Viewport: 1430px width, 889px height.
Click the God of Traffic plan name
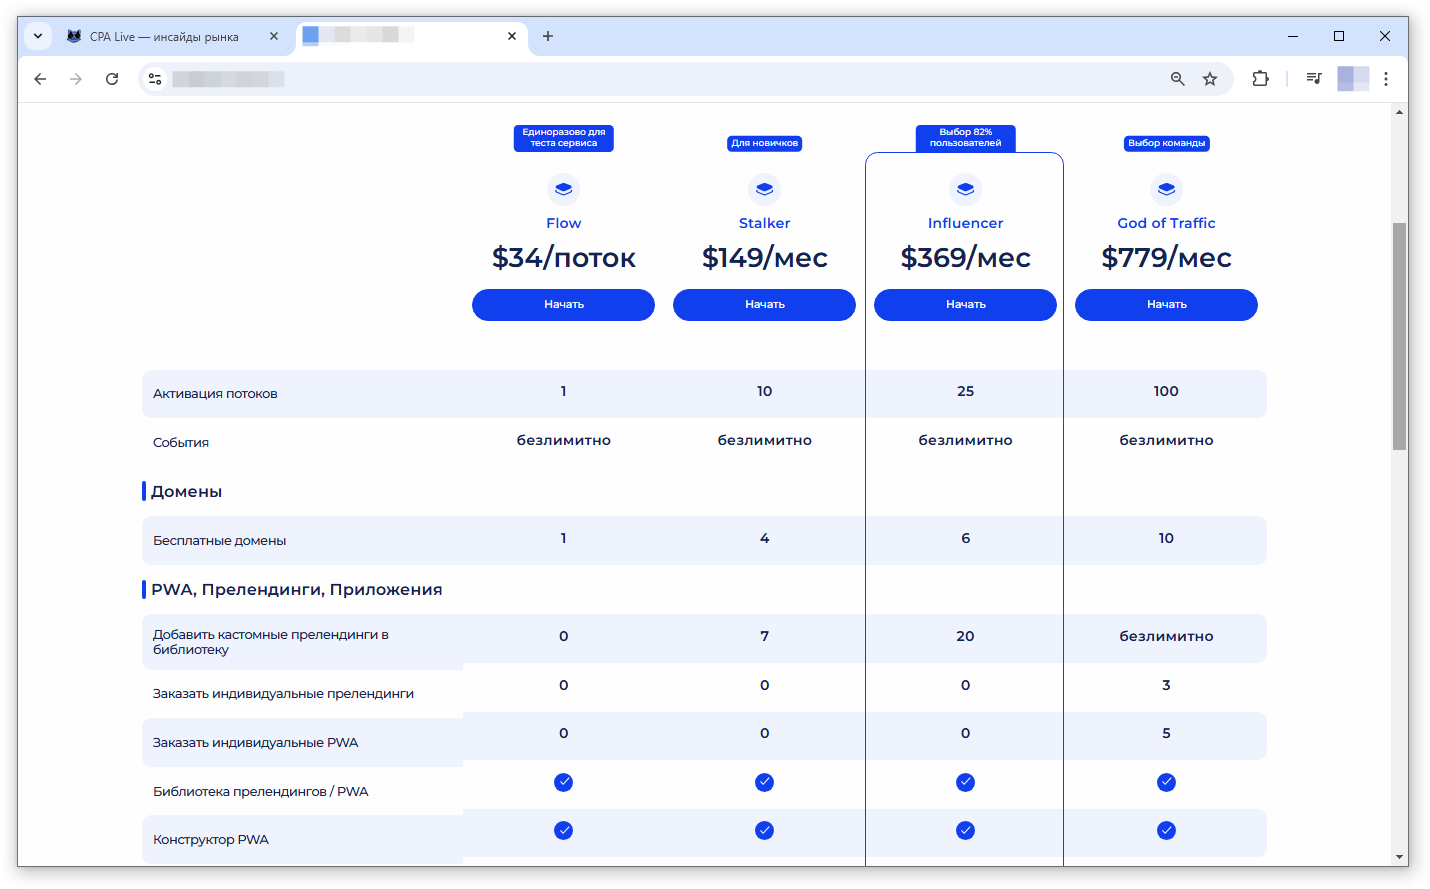coord(1166,223)
